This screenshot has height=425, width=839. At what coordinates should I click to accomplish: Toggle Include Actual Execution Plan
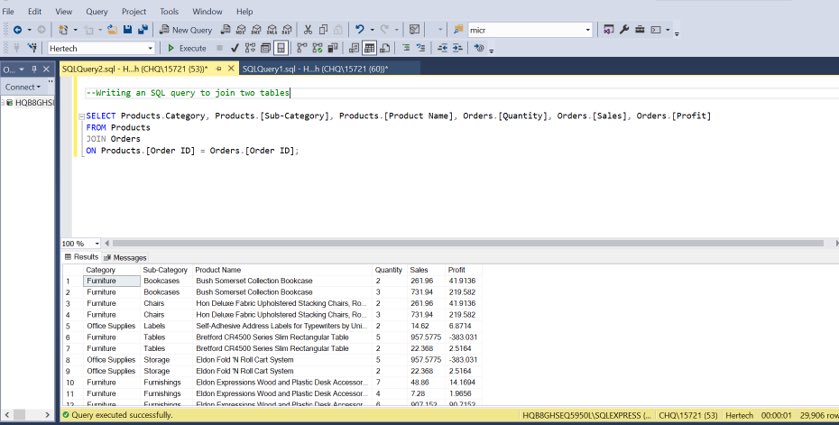coord(302,48)
